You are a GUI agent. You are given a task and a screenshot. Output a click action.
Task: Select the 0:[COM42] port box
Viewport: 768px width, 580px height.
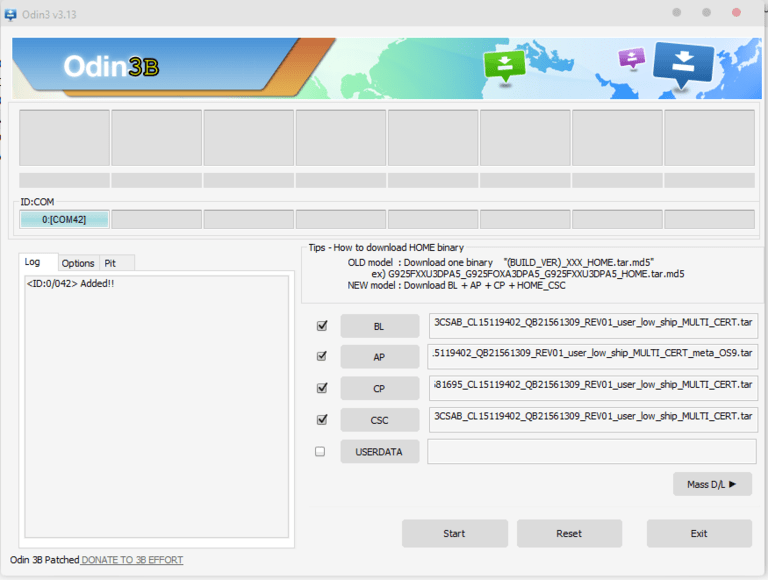tap(64, 219)
